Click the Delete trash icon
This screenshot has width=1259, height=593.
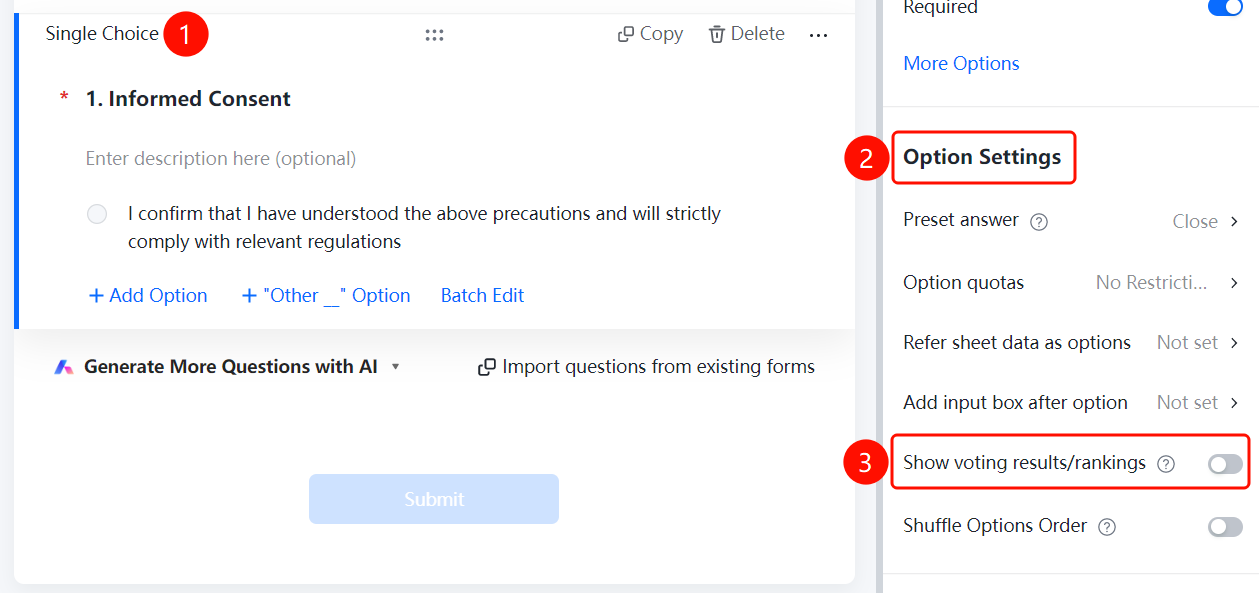[x=717, y=35]
